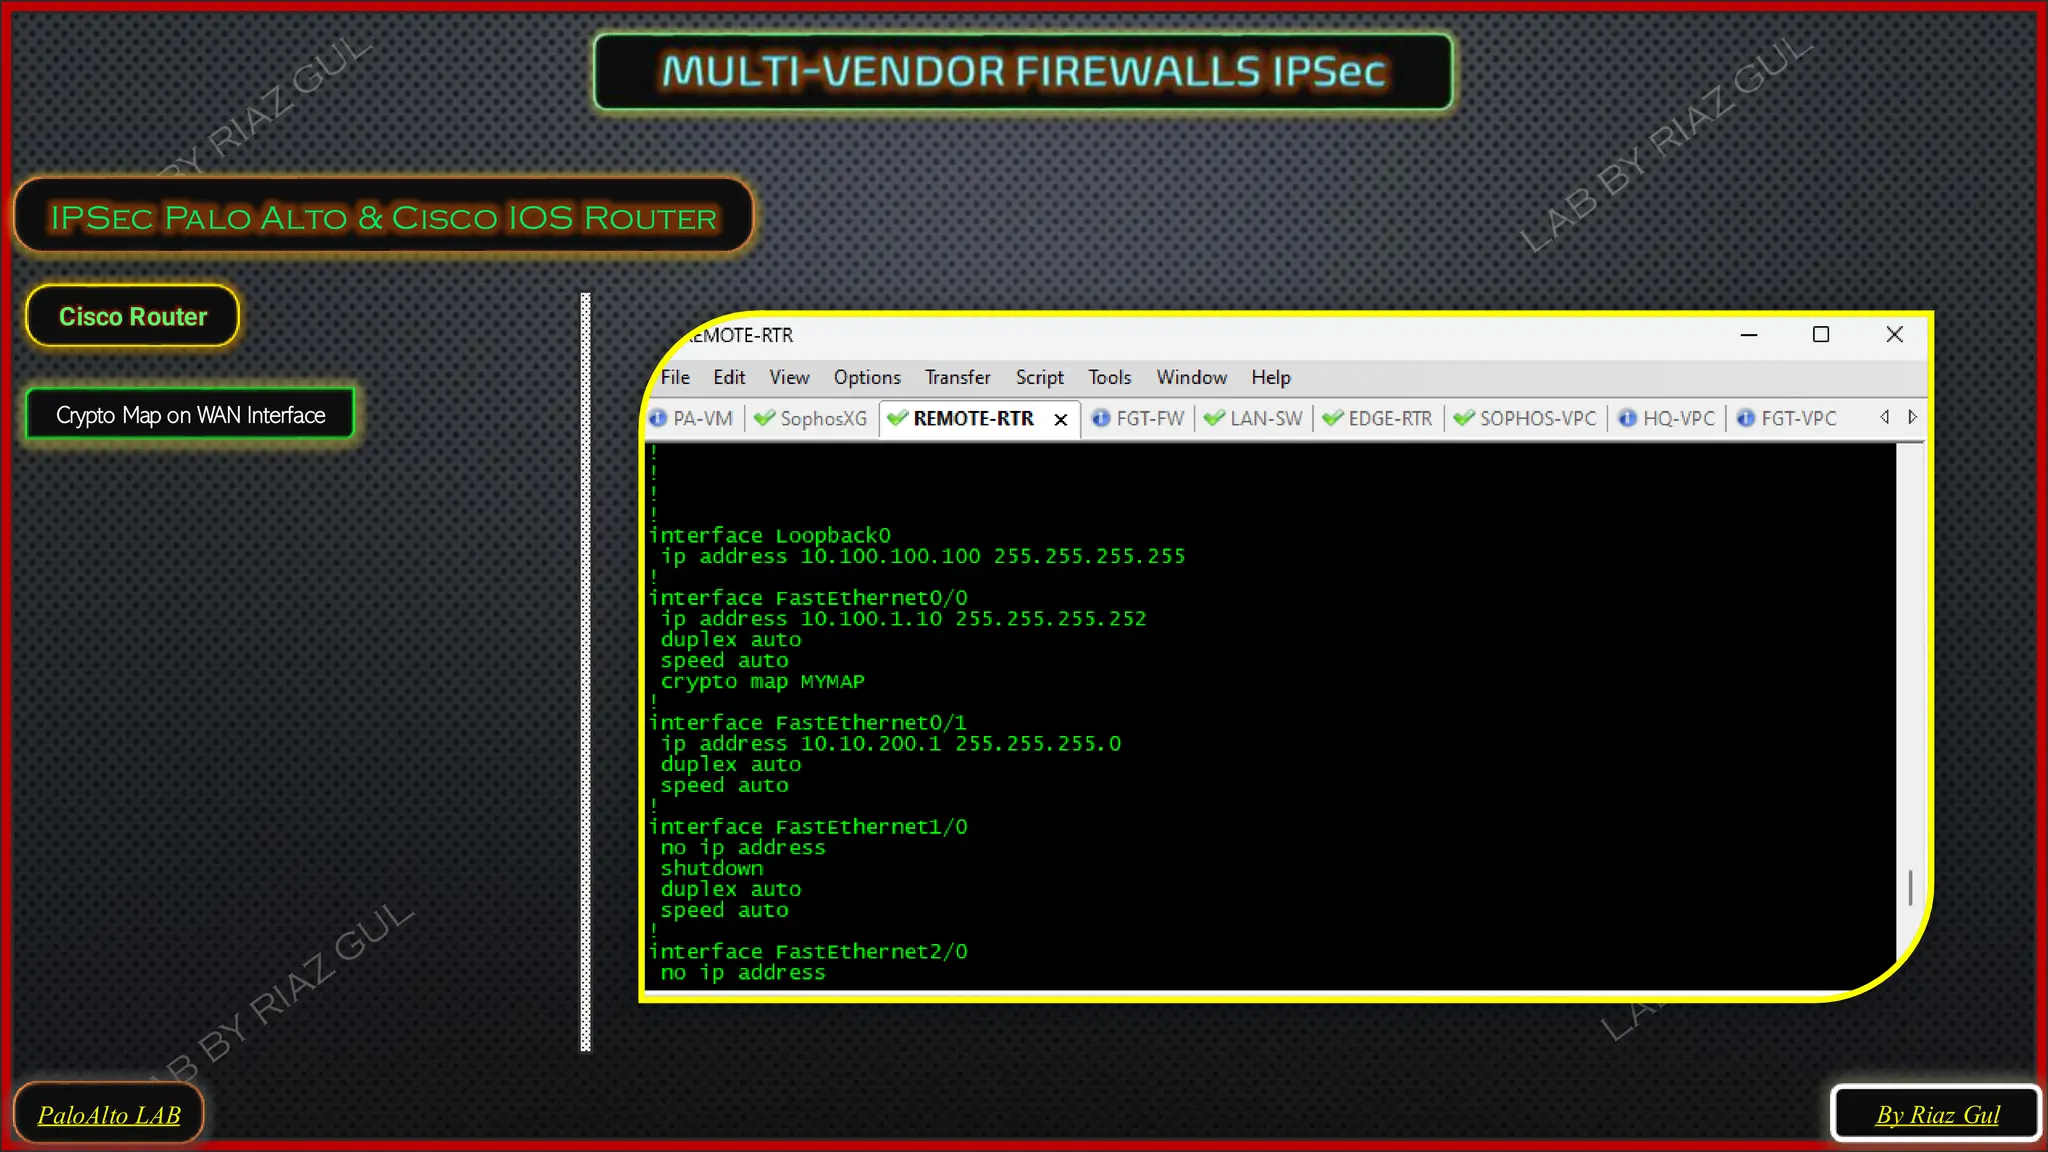Click the Cisco Router label button
This screenshot has height=1152, width=2048.
[132, 317]
